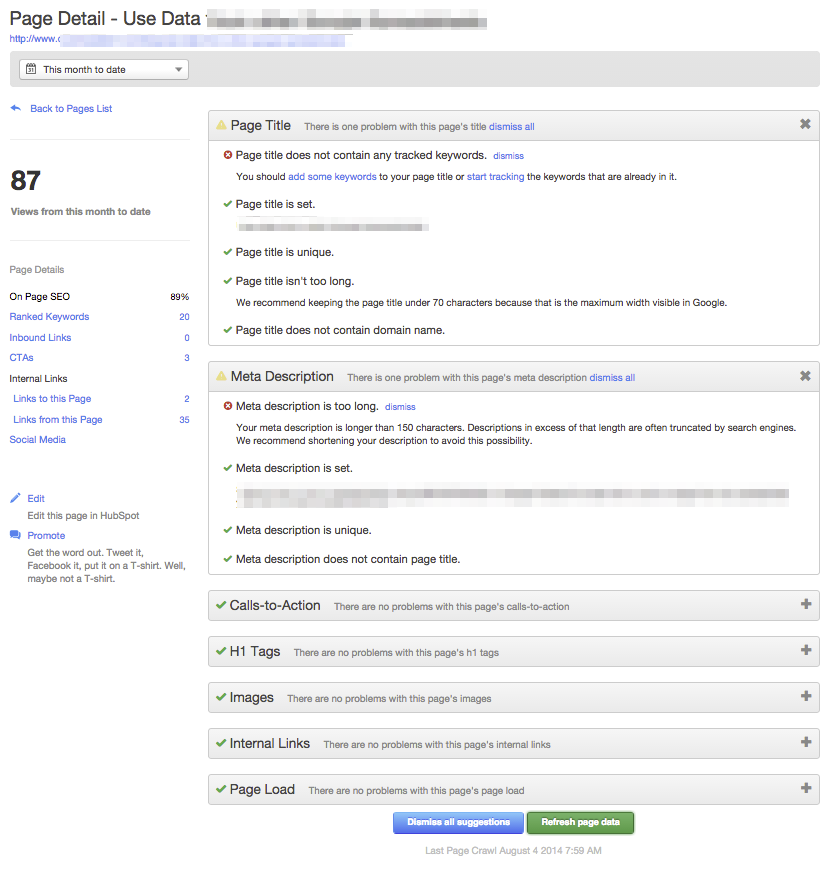This screenshot has width=830, height=869.
Task: Expand the Page Load section plus icon
Action: pyautogui.click(x=806, y=788)
